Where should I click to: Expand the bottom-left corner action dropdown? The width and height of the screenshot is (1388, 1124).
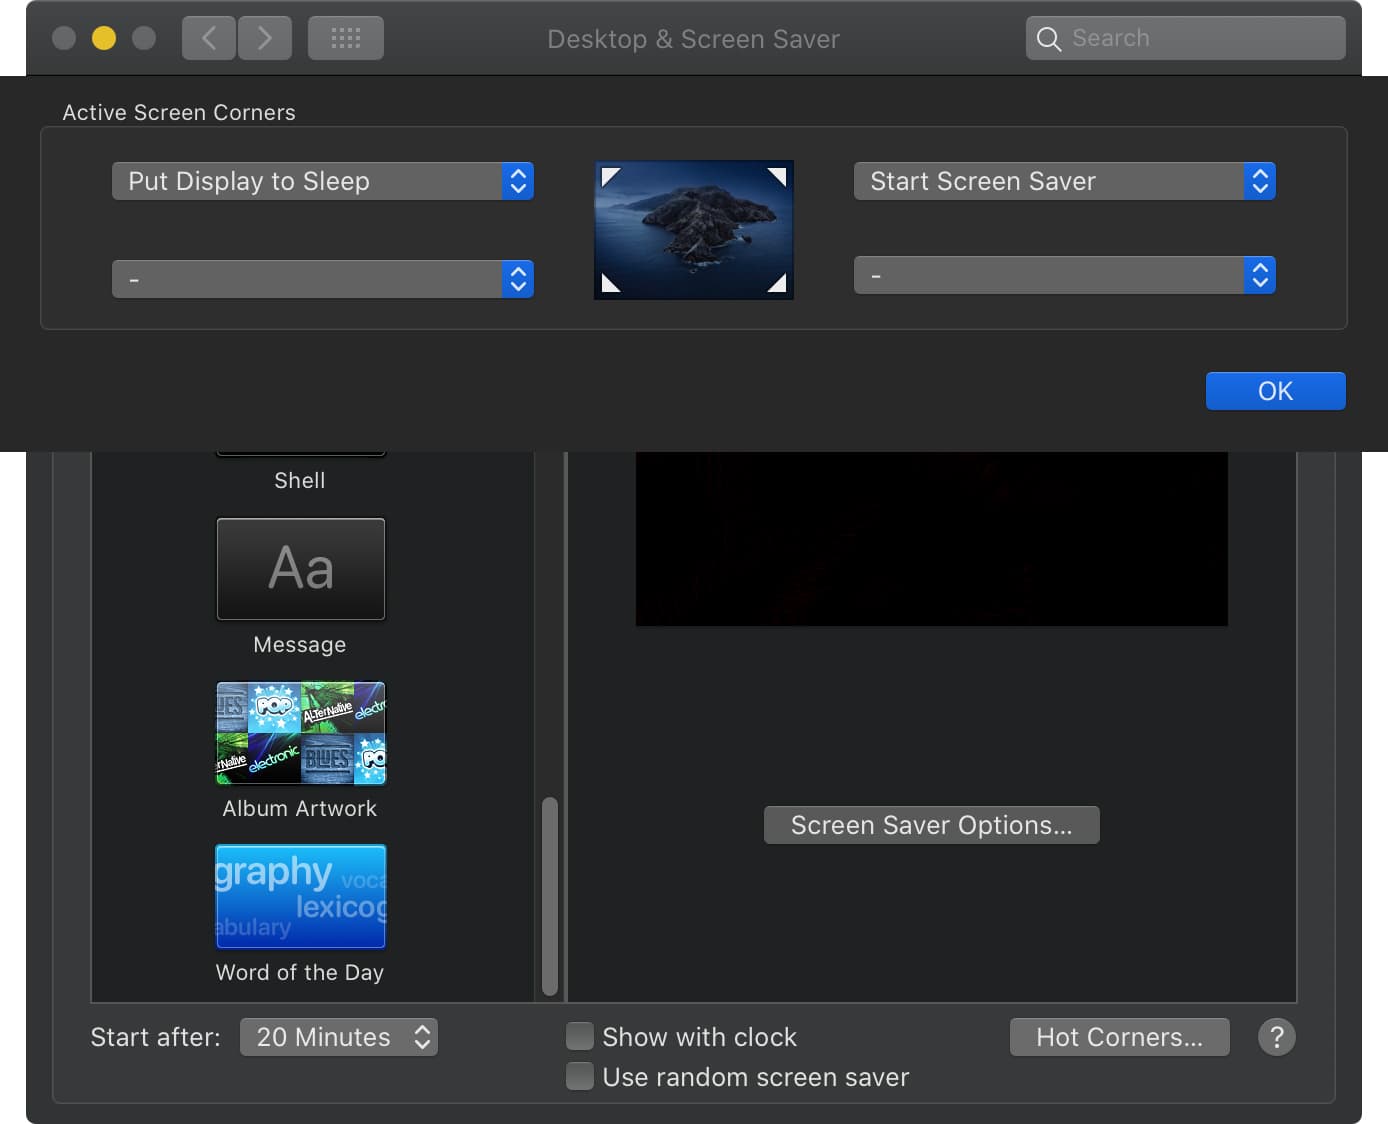322,279
